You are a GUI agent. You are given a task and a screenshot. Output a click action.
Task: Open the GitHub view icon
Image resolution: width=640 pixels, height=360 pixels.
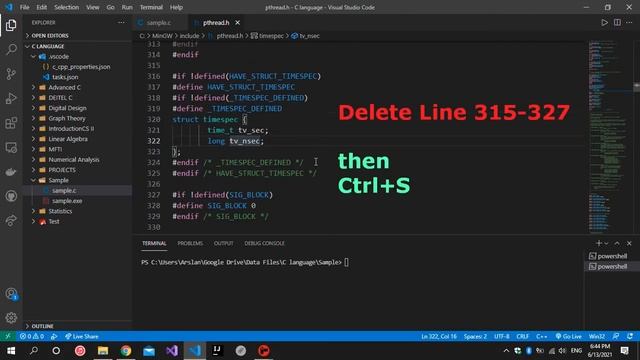click(x=11, y=196)
